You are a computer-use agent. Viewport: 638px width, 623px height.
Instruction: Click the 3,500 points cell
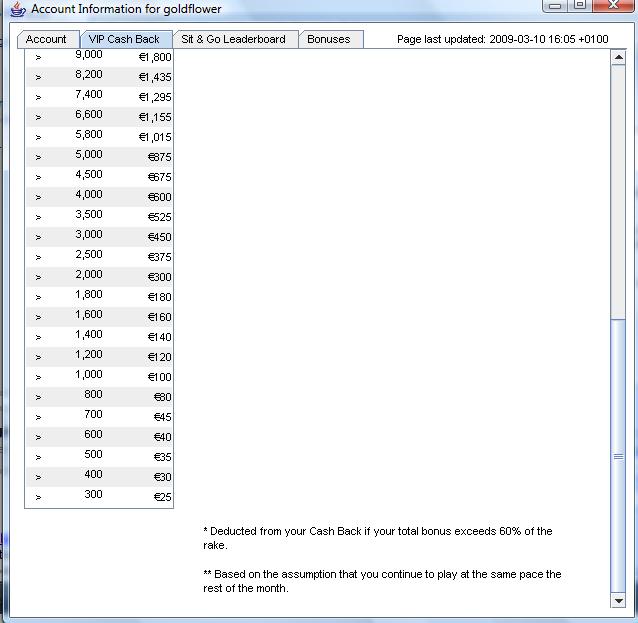[x=89, y=214]
